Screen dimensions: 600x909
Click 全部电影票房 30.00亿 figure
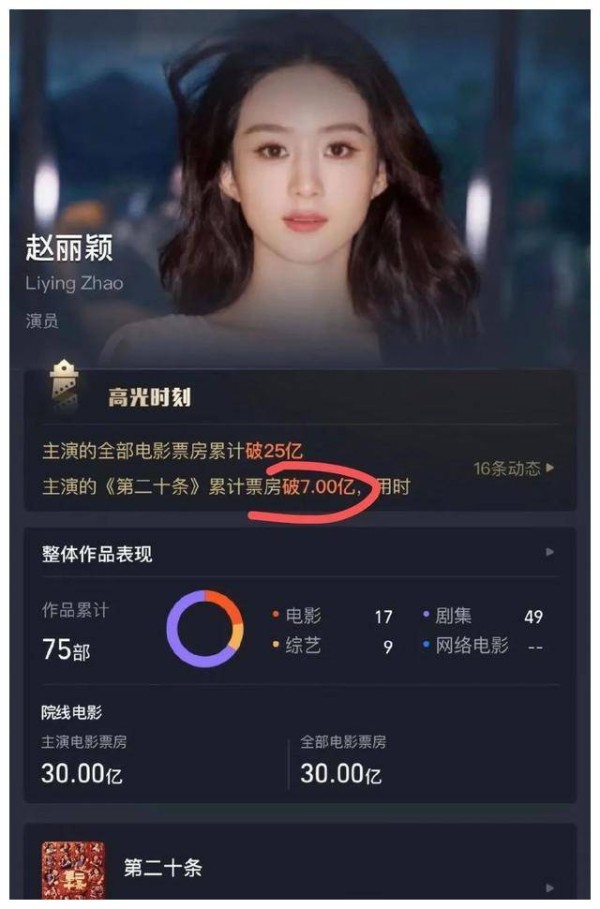(341, 774)
